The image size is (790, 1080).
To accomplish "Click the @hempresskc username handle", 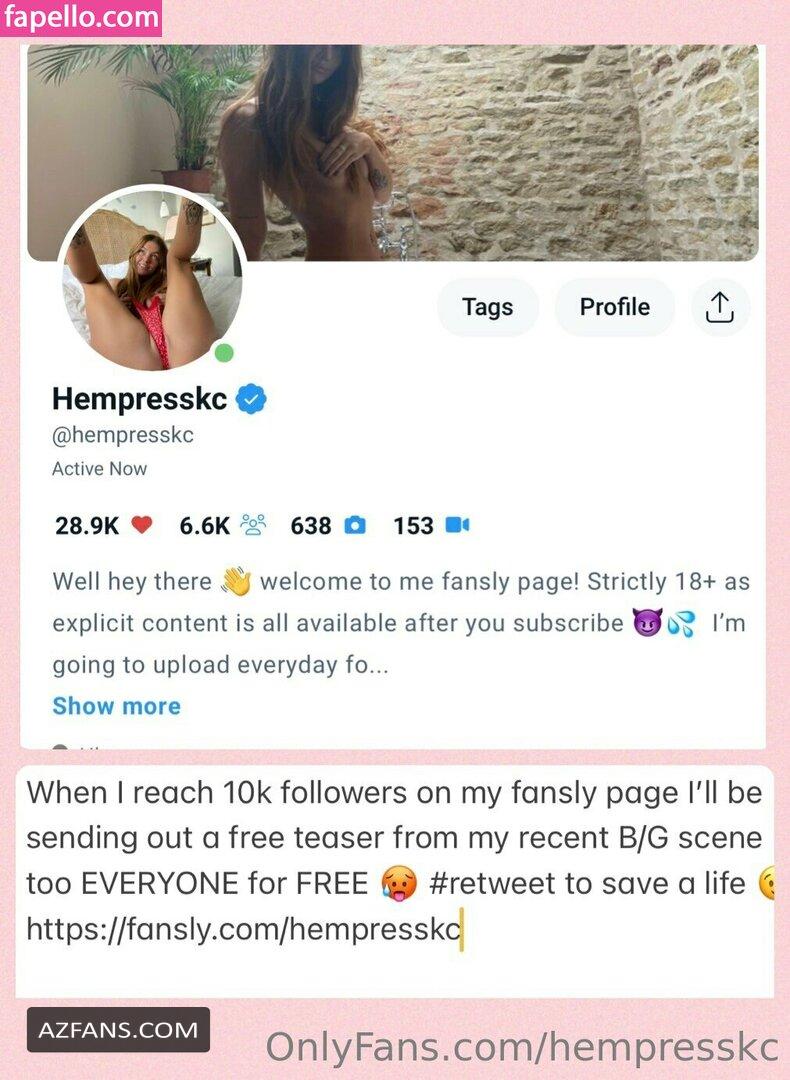I will pyautogui.click(x=123, y=435).
